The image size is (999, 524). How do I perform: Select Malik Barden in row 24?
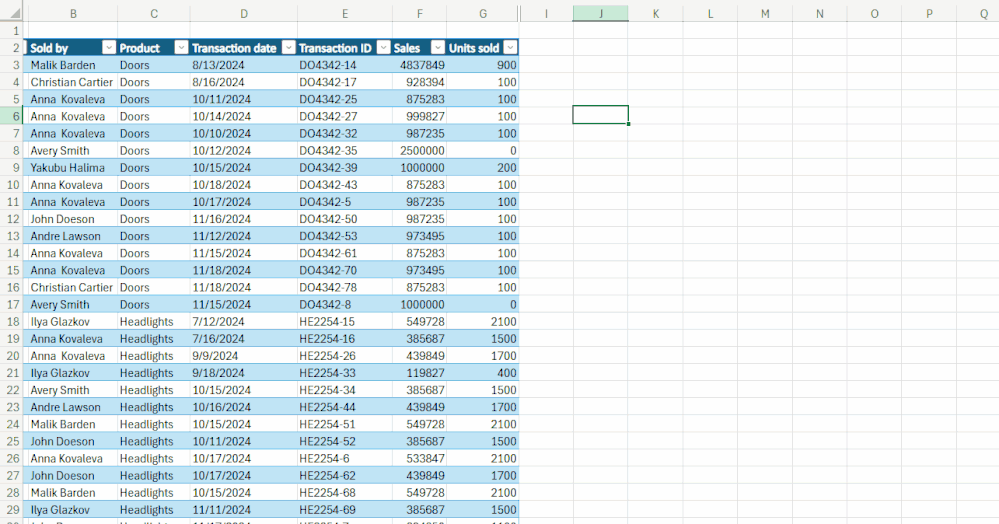click(x=71, y=424)
